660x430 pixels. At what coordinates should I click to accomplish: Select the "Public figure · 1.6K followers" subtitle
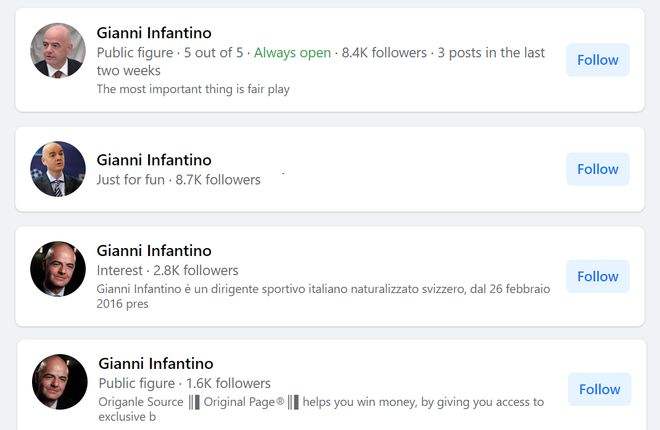pos(184,383)
